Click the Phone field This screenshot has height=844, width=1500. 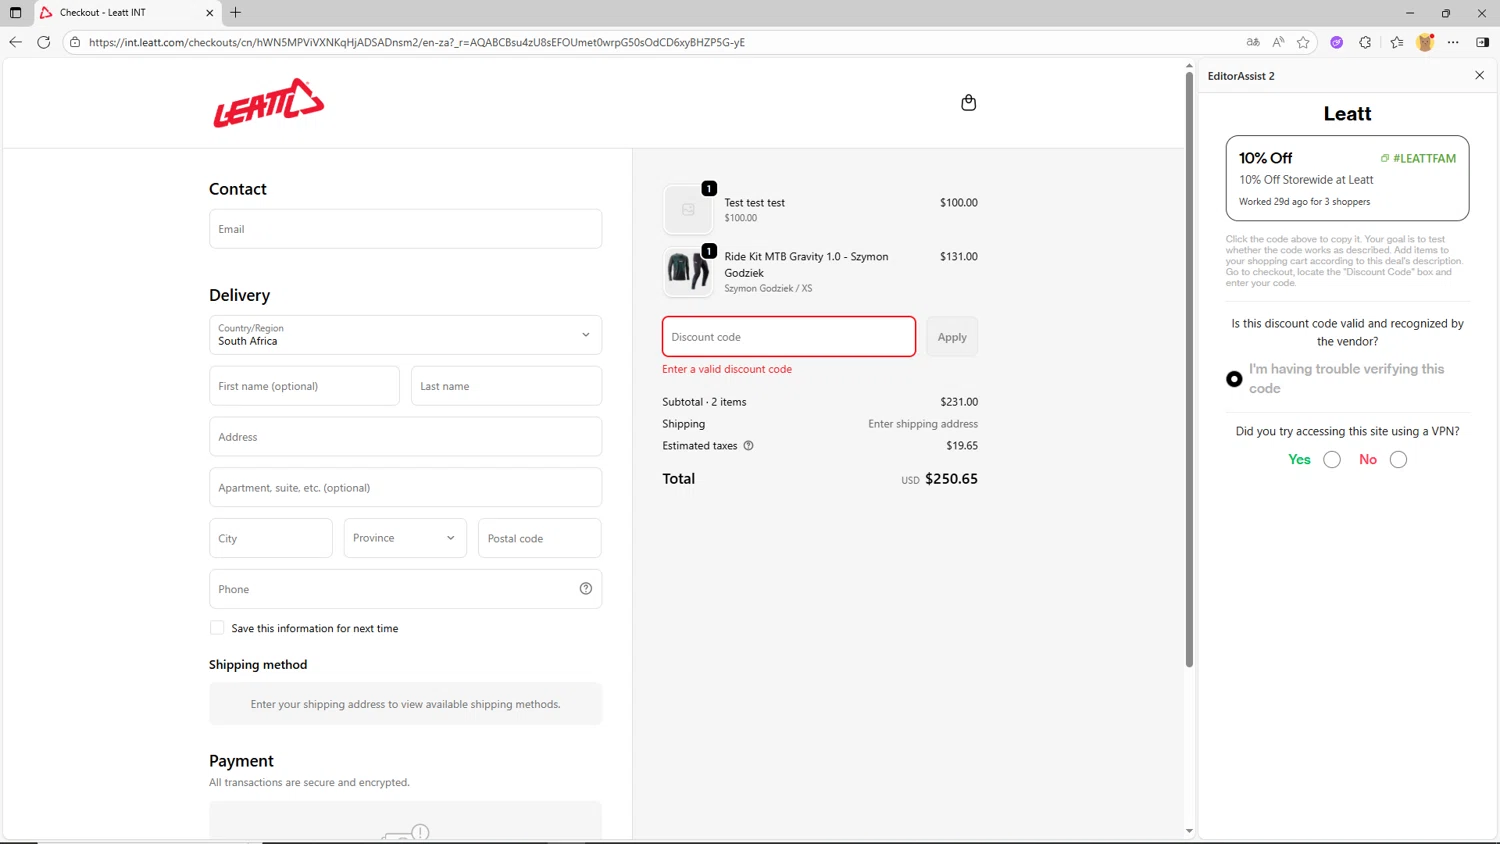[405, 589]
